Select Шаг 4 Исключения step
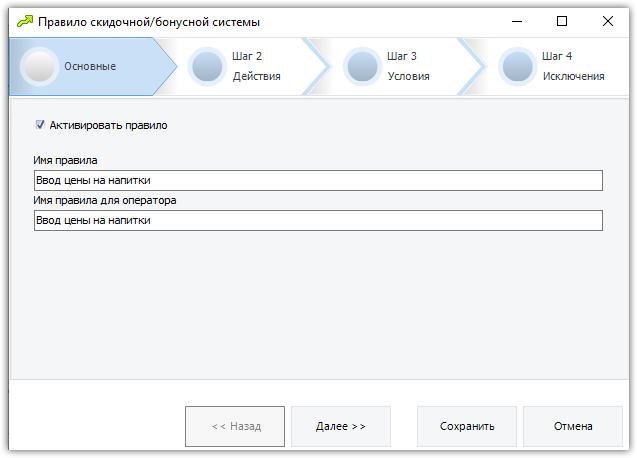Image resolution: width=637 pixels, height=458 pixels. tap(559, 67)
